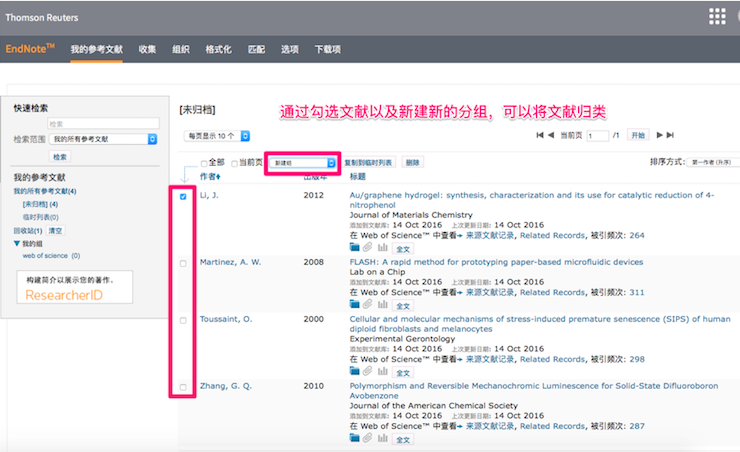
Task: Go to next page arrow
Action: pos(659,135)
